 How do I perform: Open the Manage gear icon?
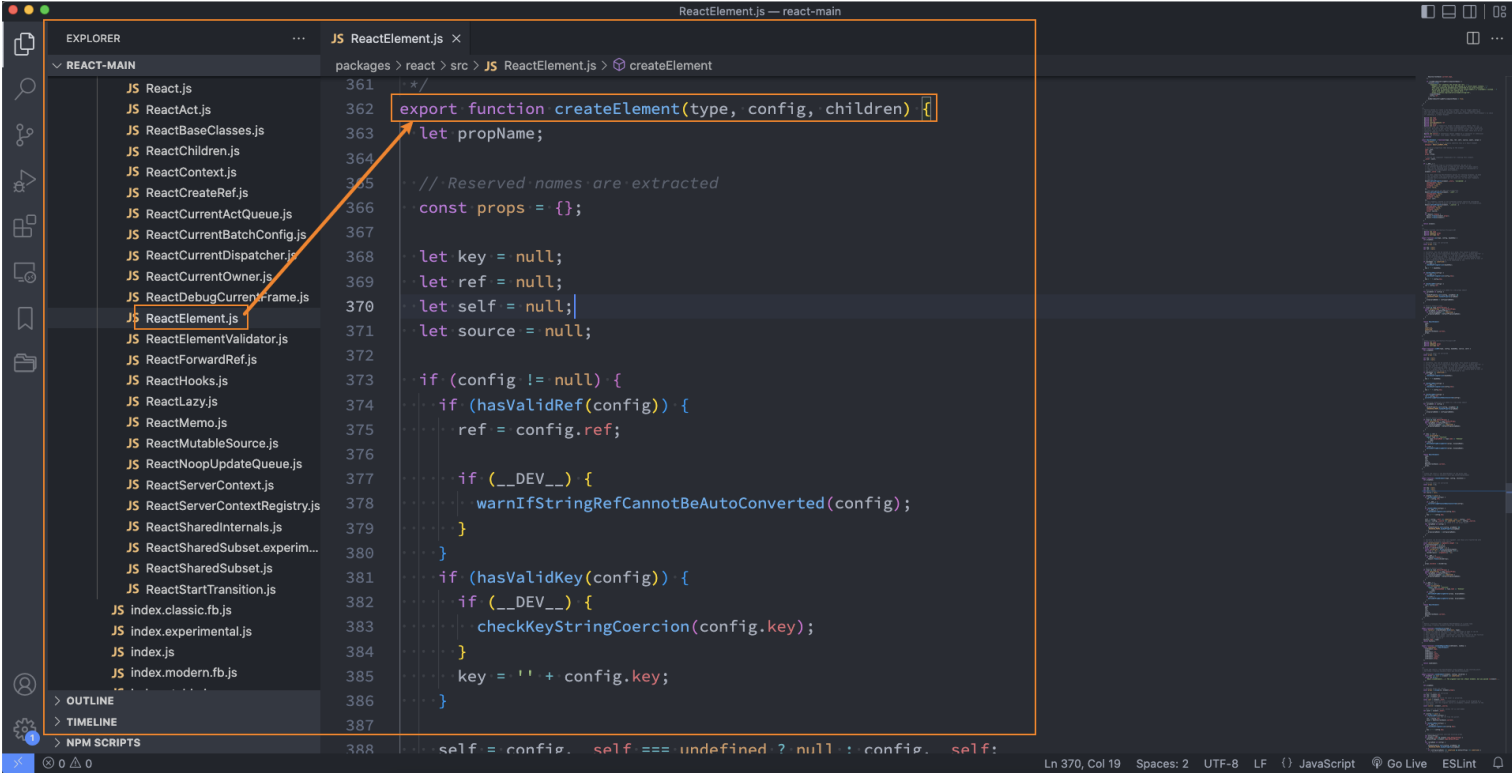click(x=25, y=730)
